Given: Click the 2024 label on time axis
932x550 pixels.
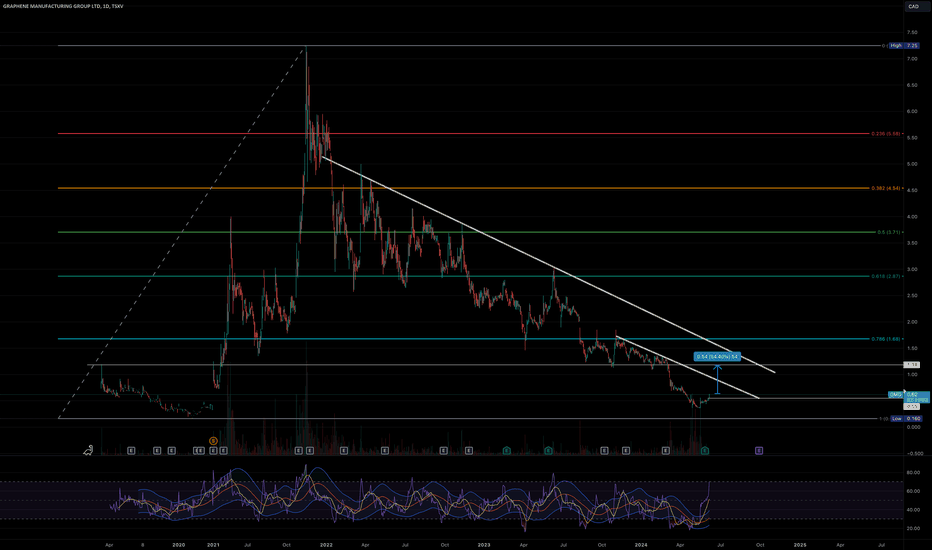Looking at the screenshot, I should point(641,545).
